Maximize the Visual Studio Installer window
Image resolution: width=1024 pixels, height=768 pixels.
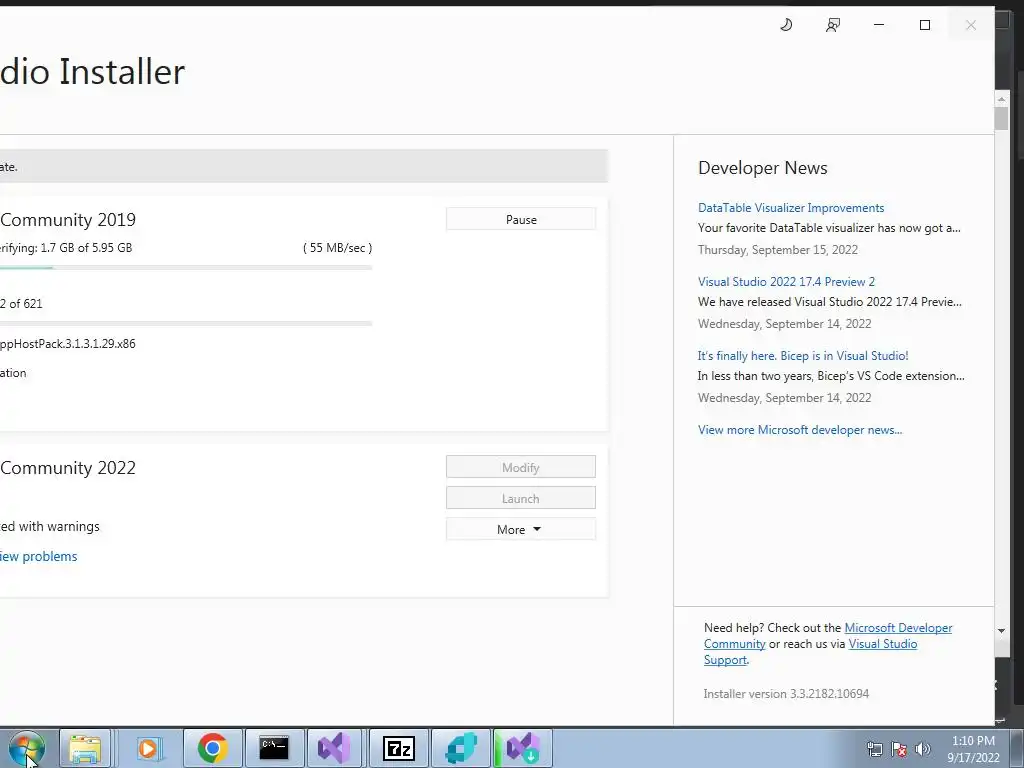(925, 25)
